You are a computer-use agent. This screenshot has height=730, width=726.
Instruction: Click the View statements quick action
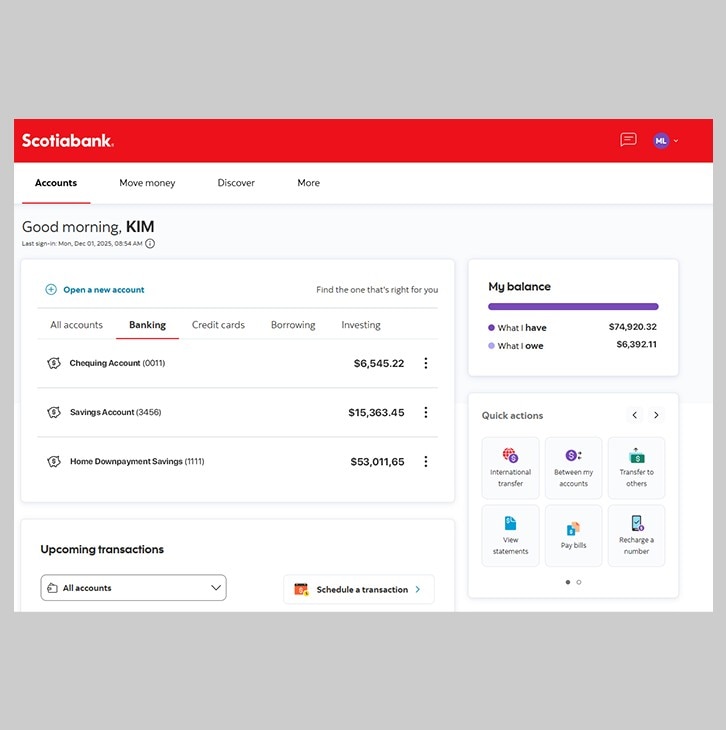[x=510, y=535]
